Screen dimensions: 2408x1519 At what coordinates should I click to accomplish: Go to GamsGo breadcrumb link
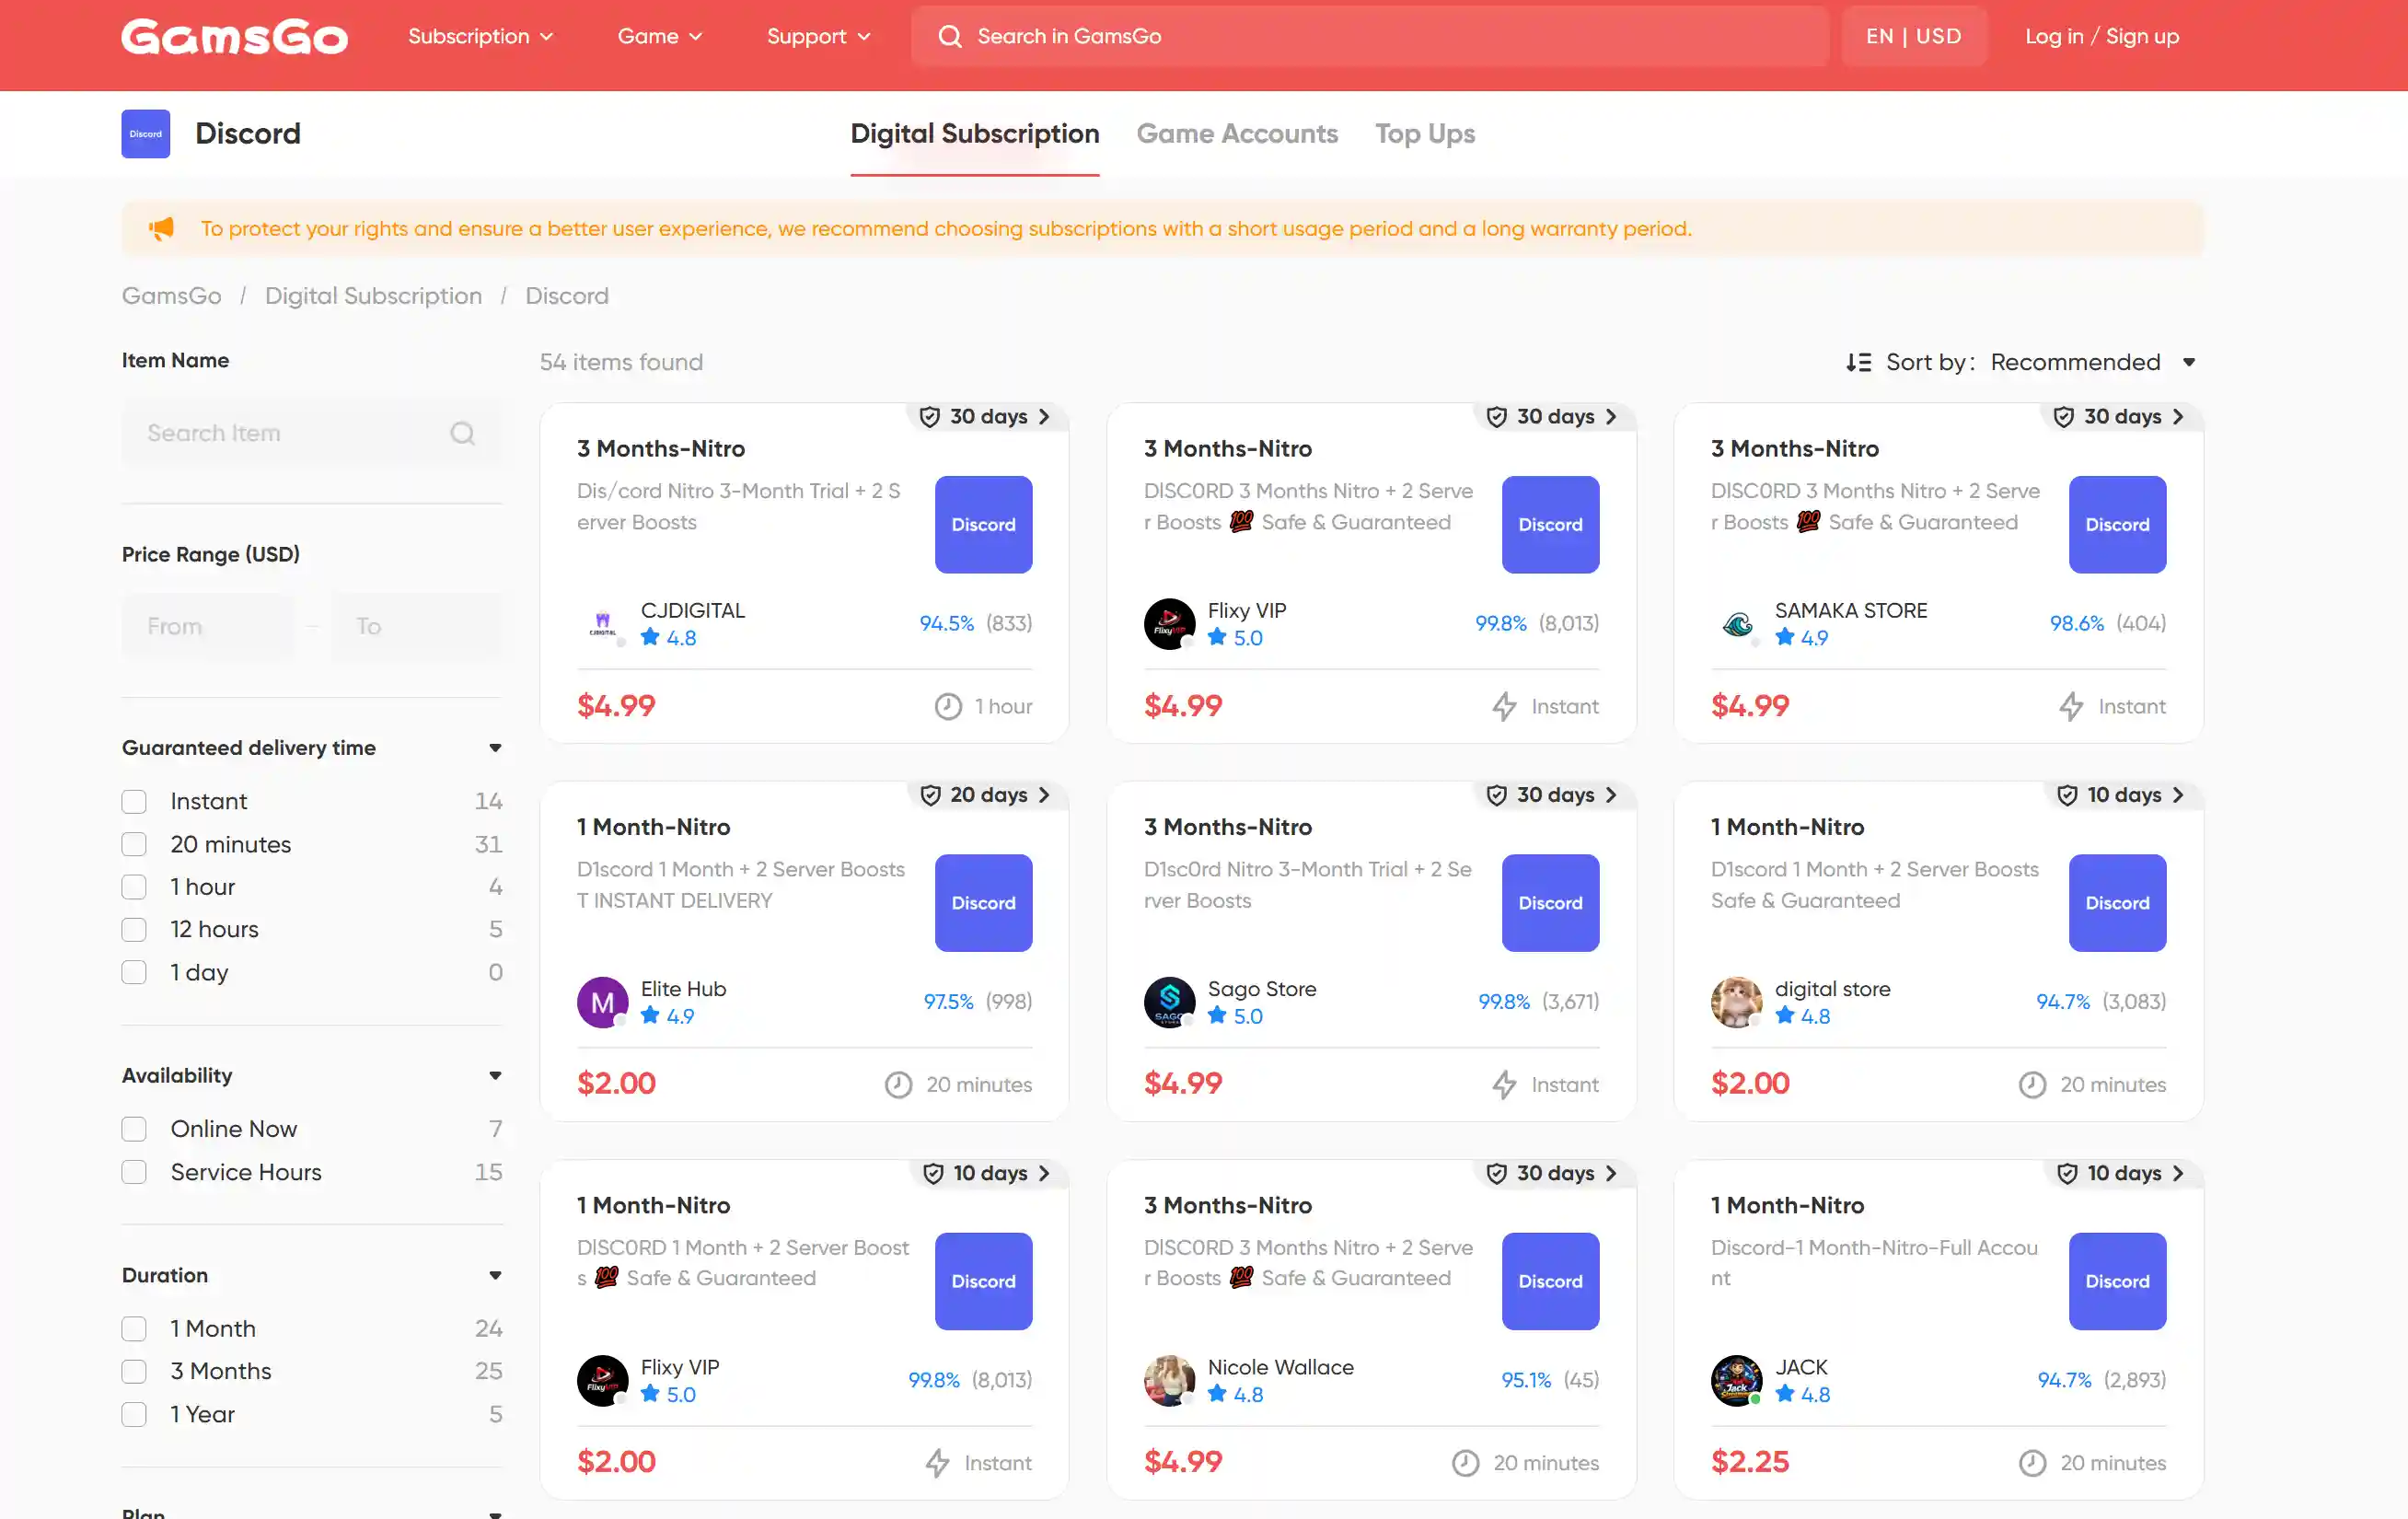171,296
